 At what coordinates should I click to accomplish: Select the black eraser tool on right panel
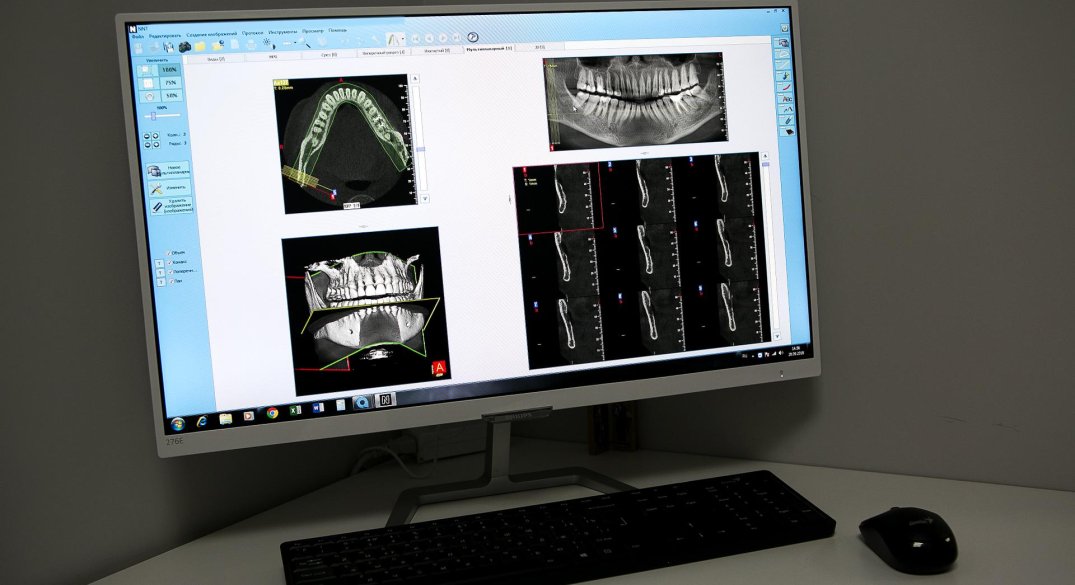coord(788,131)
